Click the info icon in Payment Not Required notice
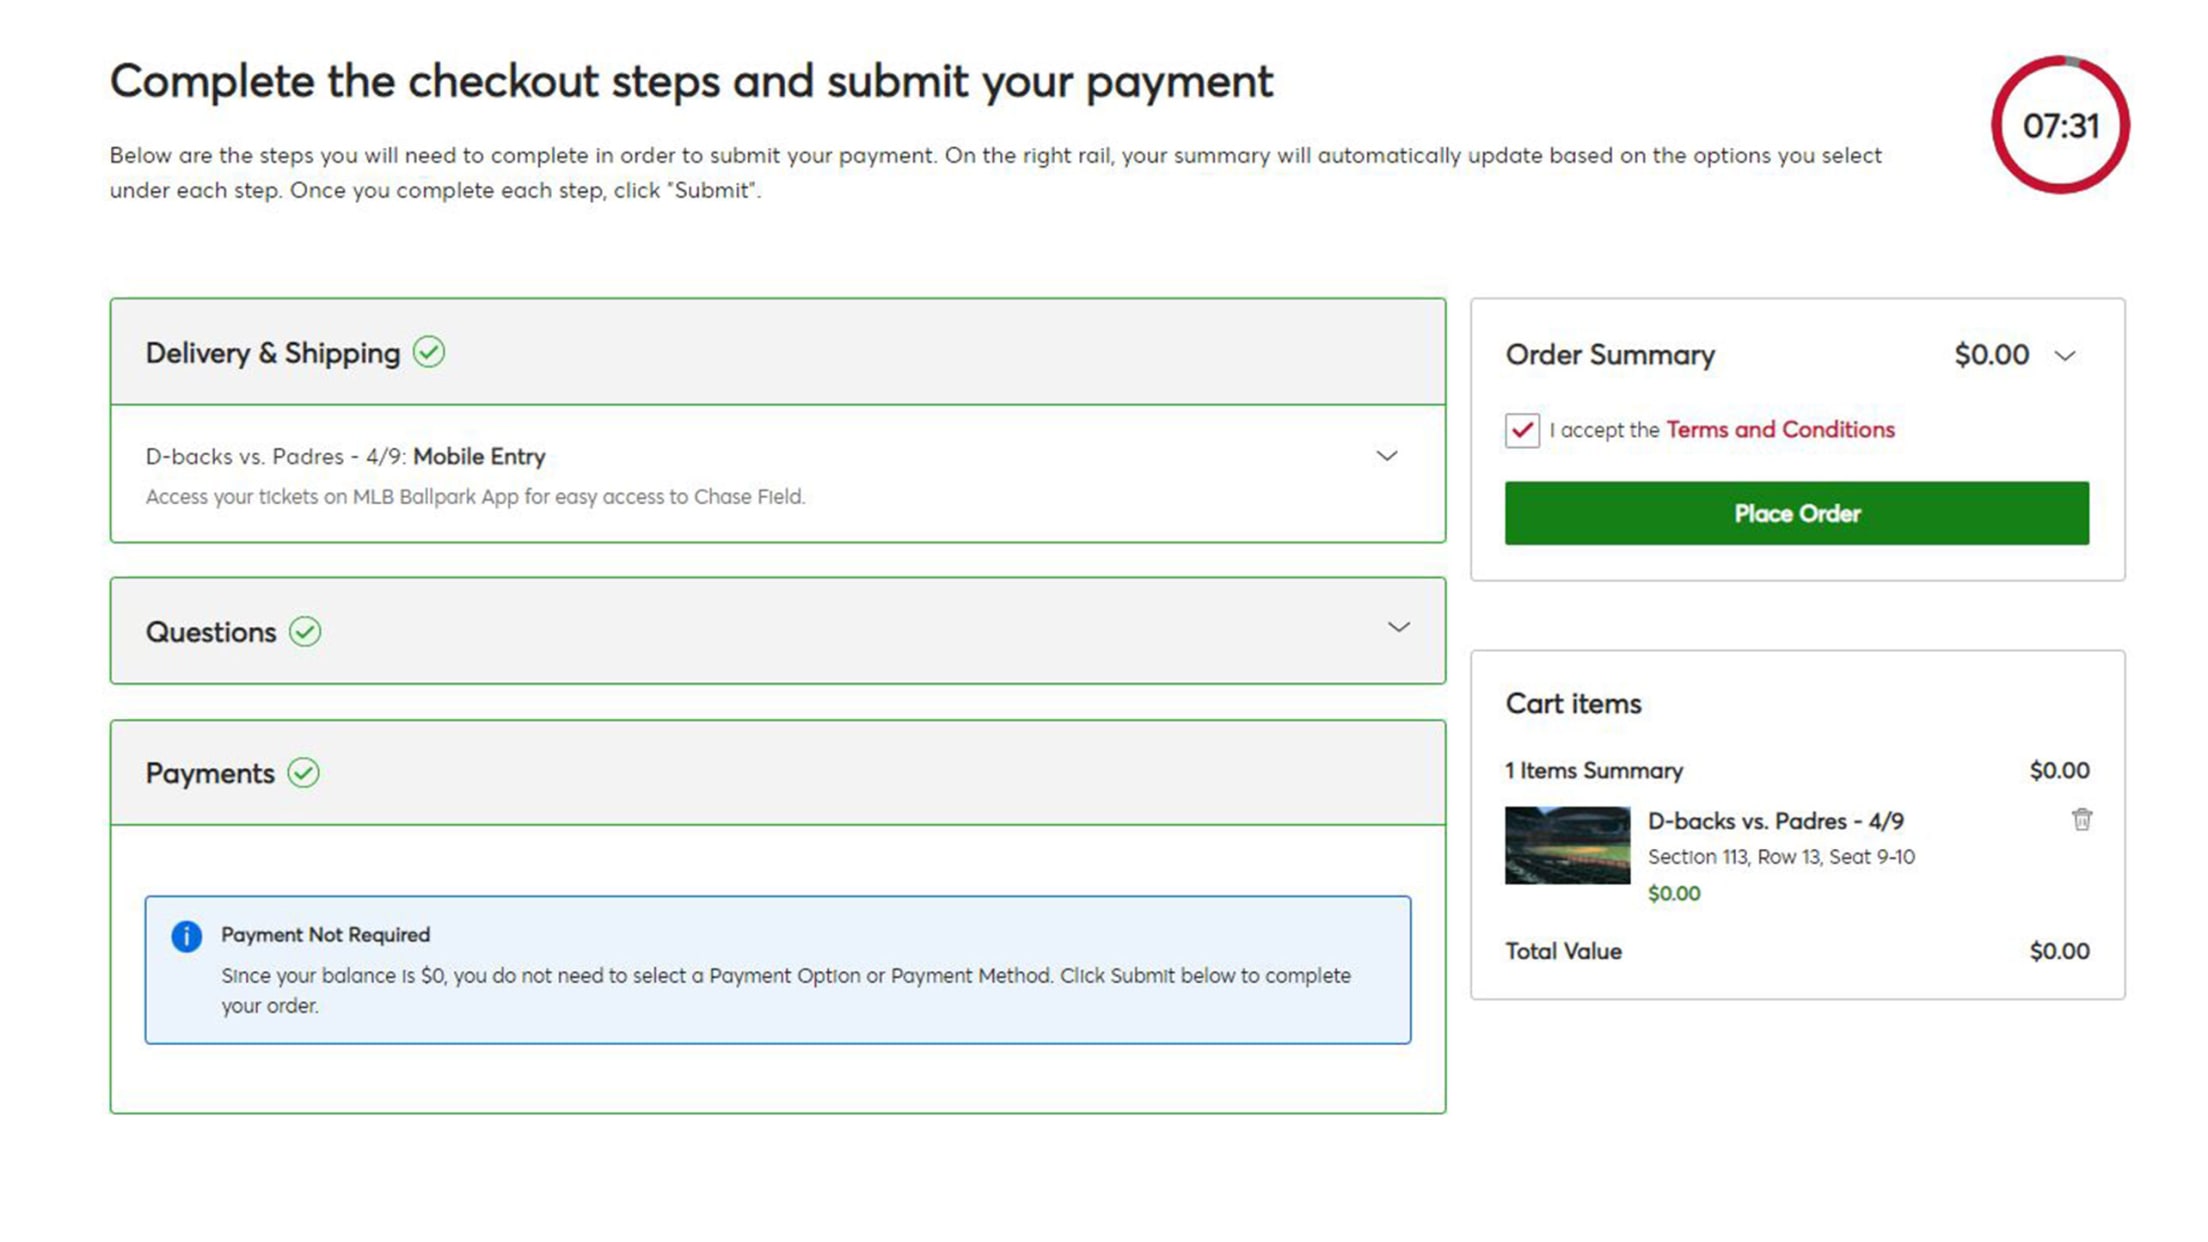Image resolution: width=2208 pixels, height=1242 pixels. tap(185, 934)
